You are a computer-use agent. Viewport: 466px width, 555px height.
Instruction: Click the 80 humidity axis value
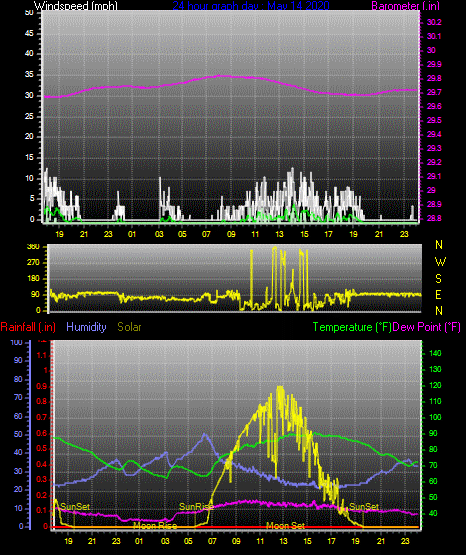tap(18, 379)
